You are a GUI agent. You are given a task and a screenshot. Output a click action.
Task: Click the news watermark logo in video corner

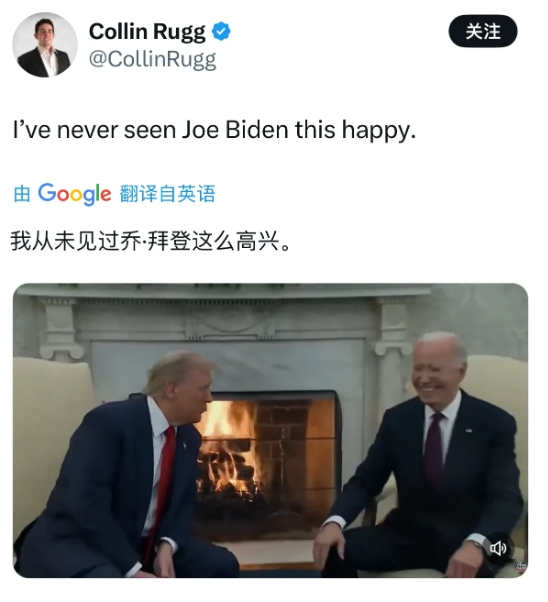click(x=521, y=566)
